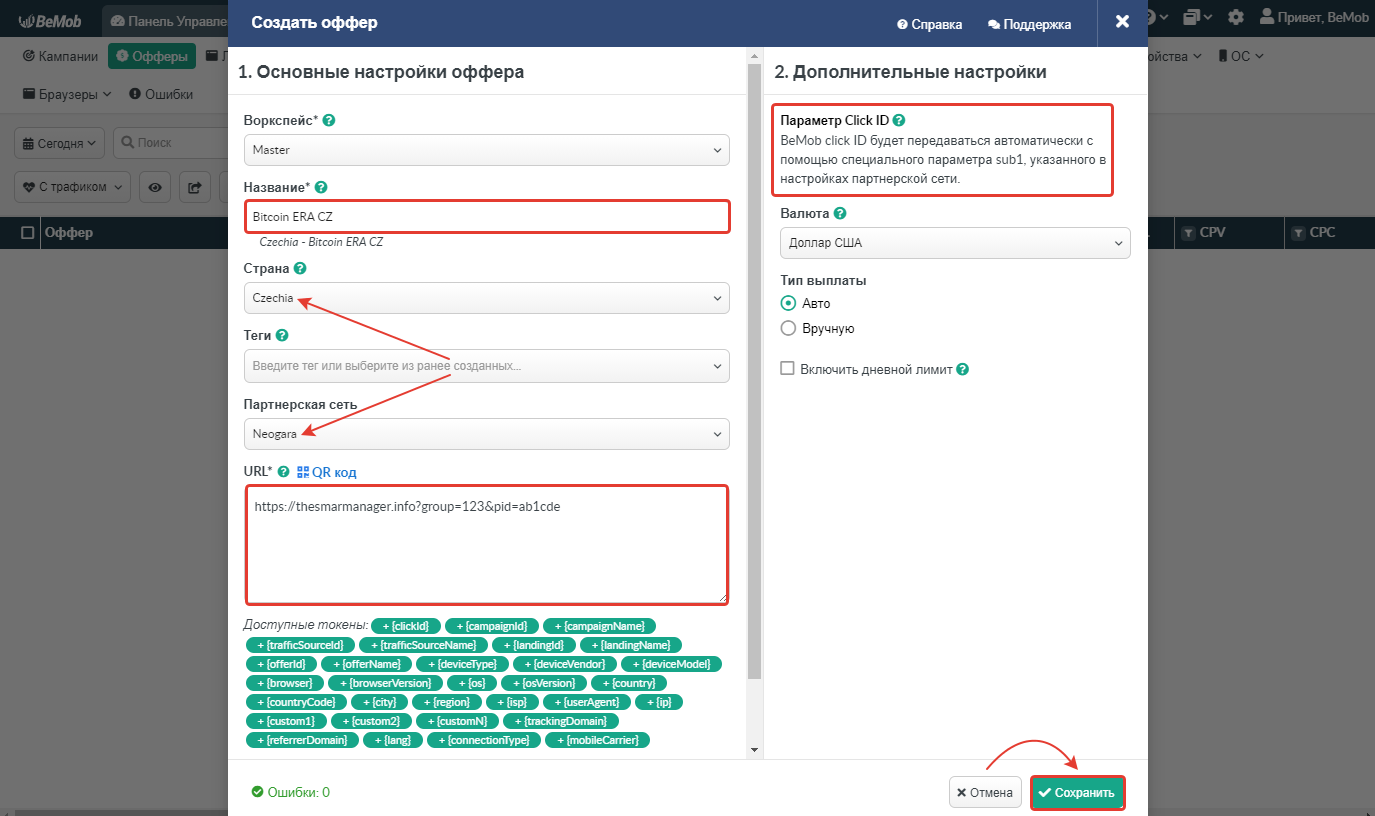Viewport: 1375px width, 816px height.
Task: Add the {lang} token
Action: click(393, 740)
